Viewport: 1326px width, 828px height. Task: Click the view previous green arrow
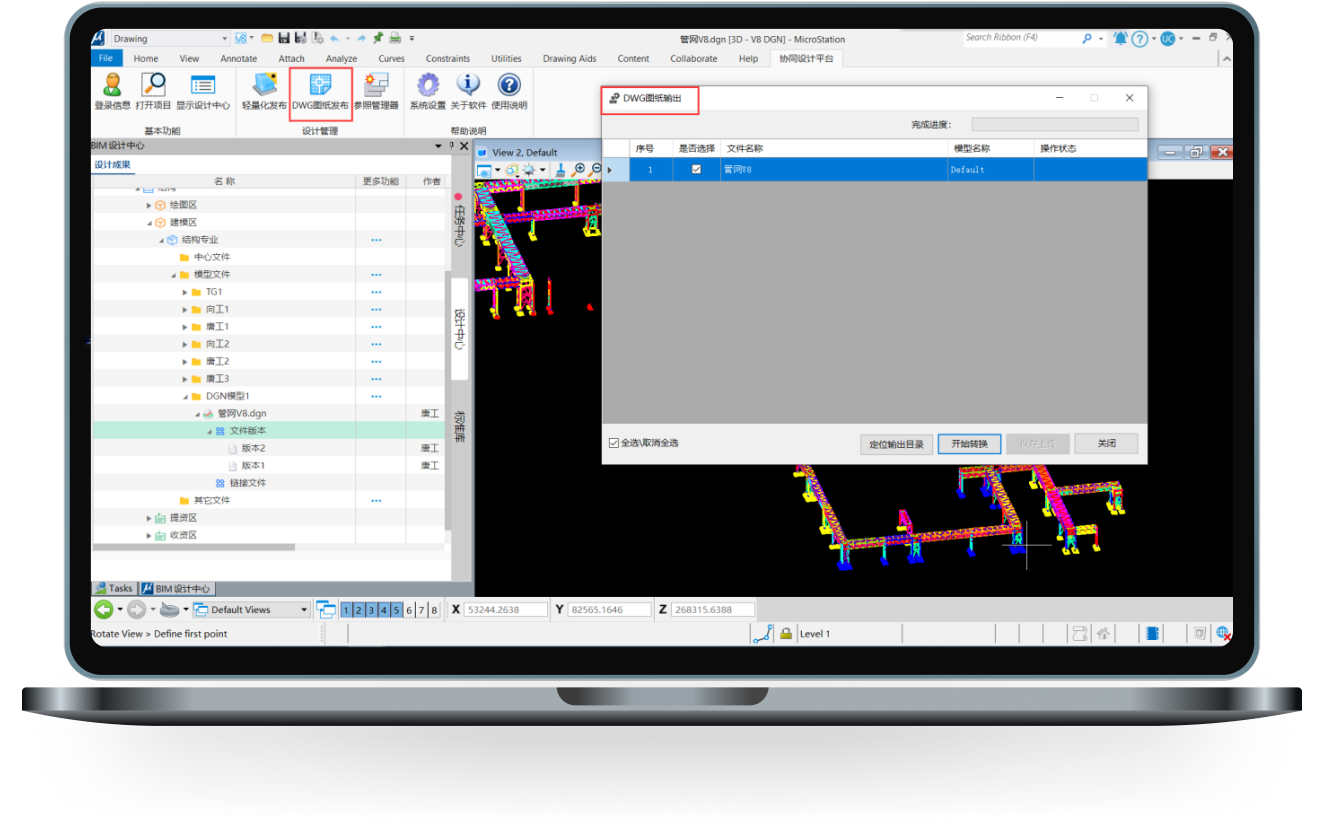pos(103,609)
